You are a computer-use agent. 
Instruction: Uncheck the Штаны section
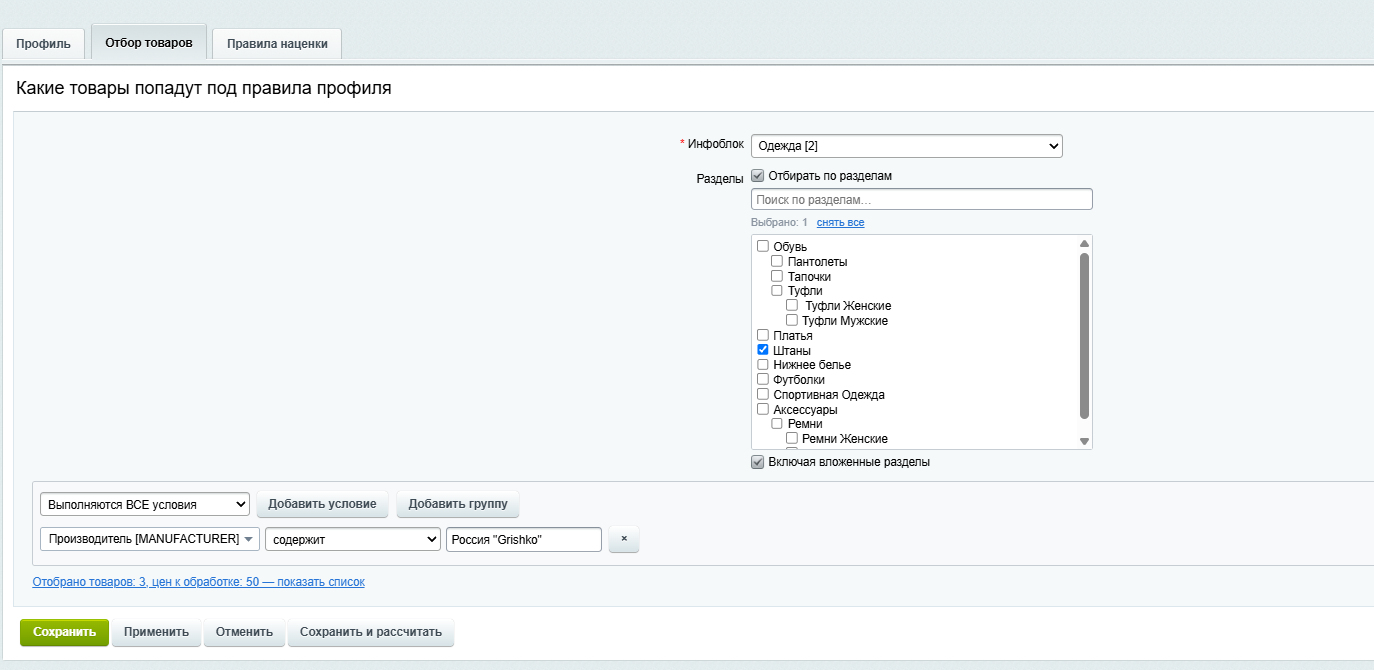[x=763, y=350]
